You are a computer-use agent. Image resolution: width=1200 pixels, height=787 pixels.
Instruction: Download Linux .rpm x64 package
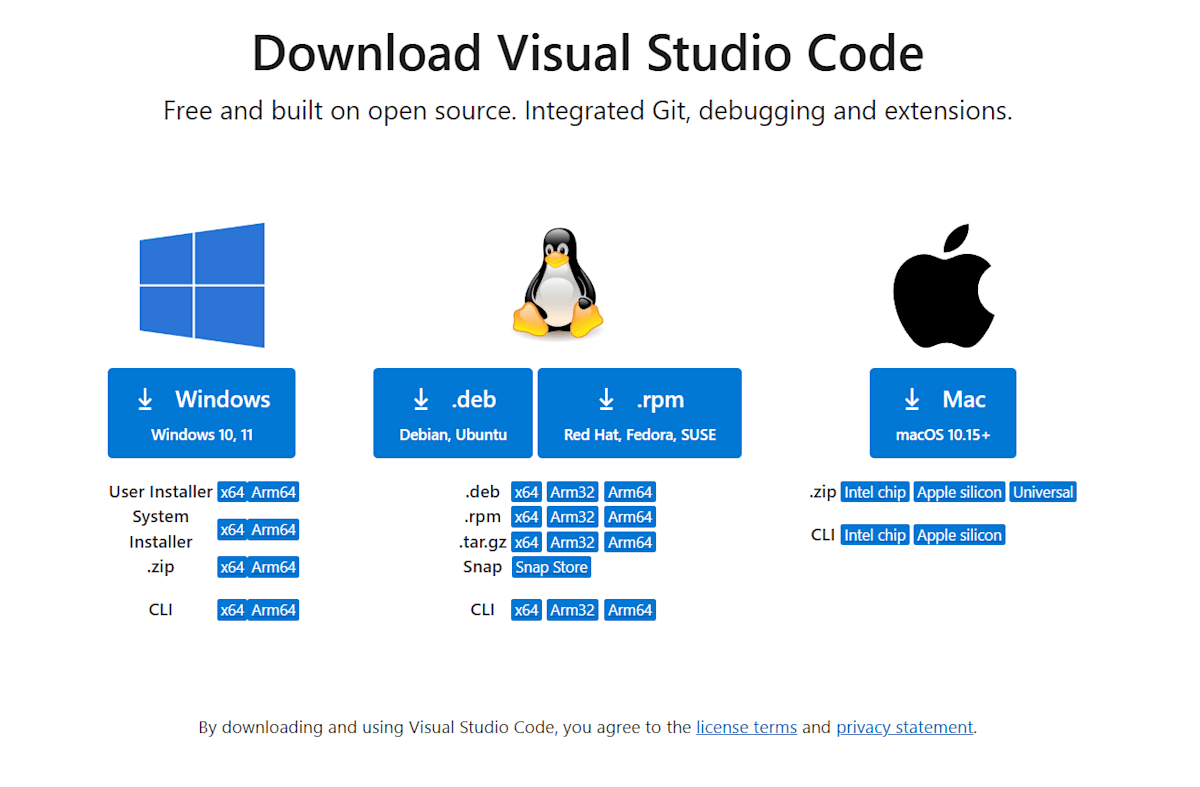tap(527, 517)
